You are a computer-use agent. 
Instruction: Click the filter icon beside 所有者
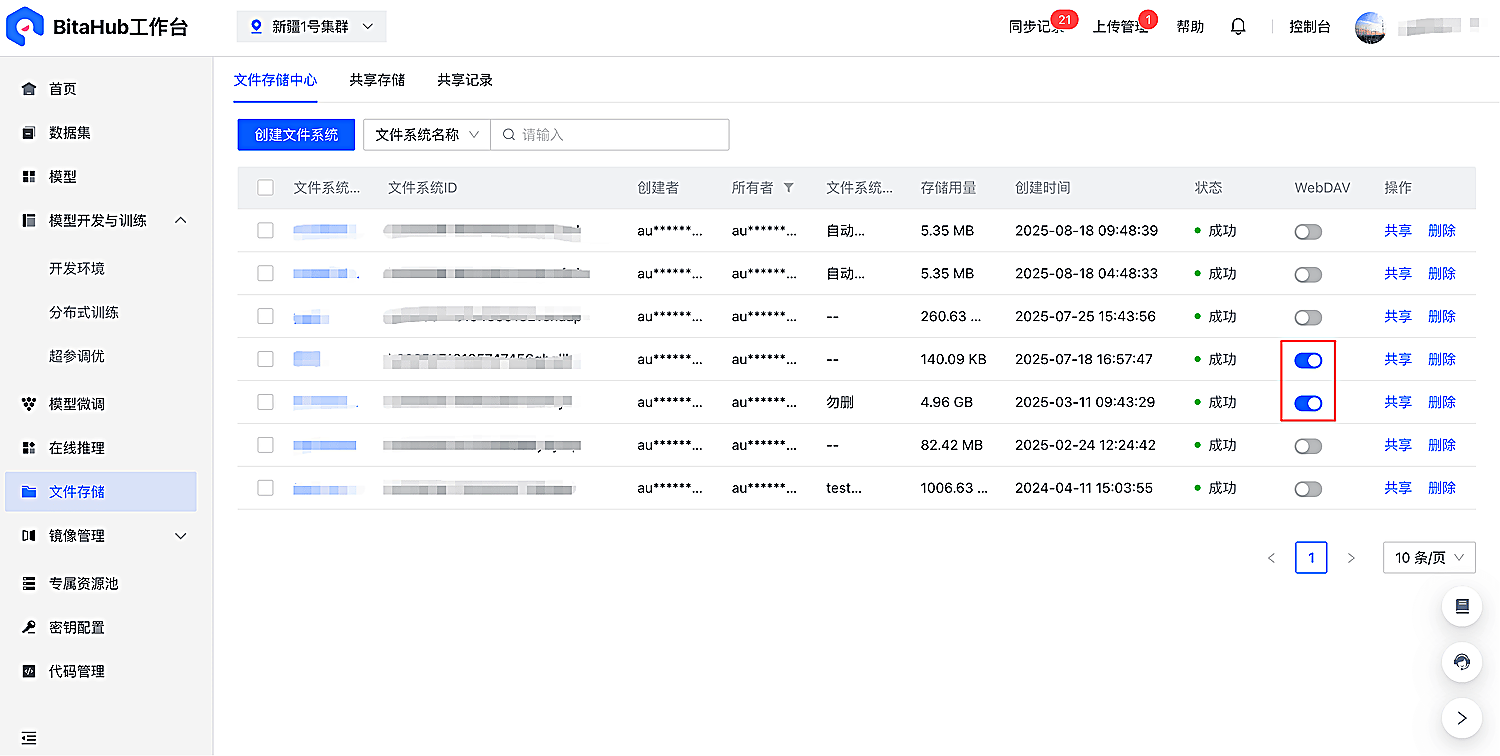coord(788,188)
